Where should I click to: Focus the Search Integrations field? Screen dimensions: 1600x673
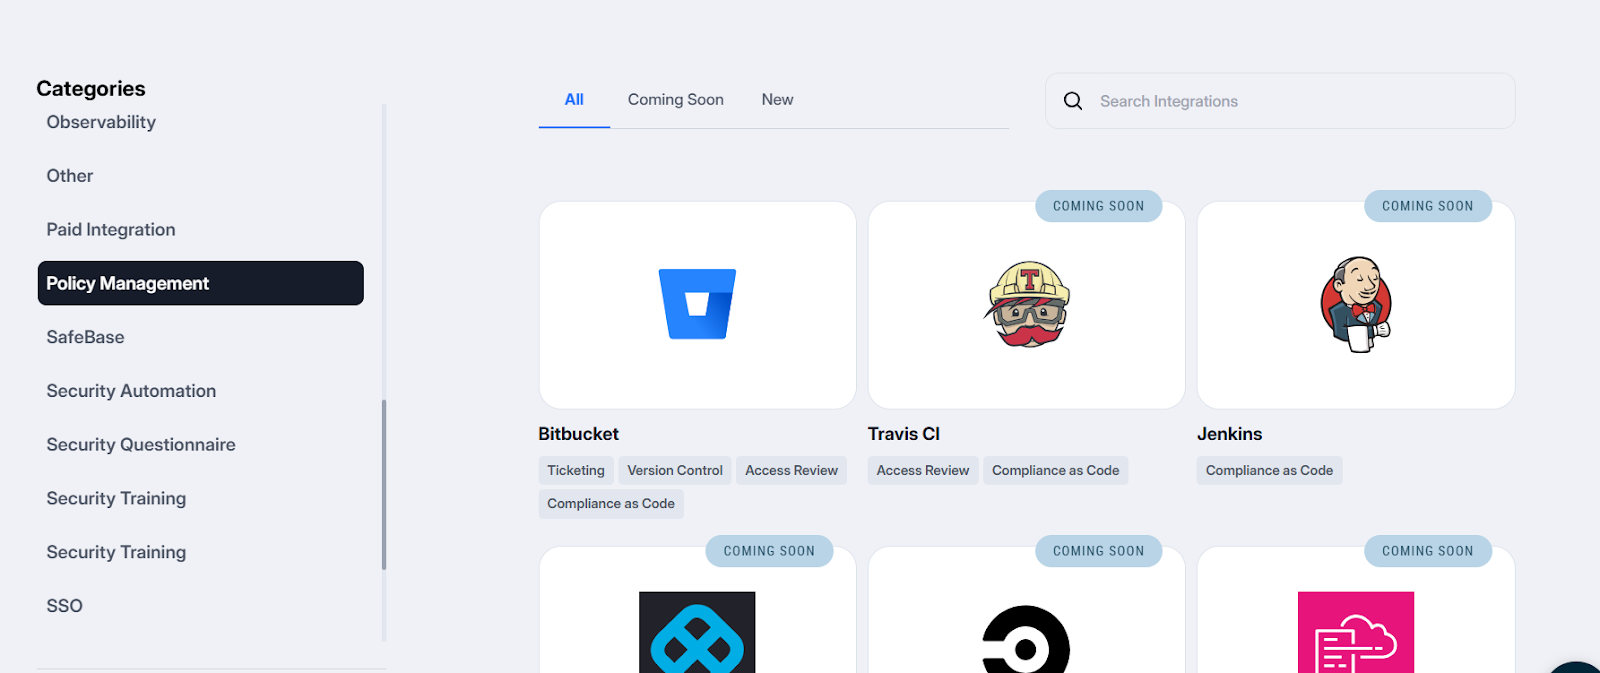(1280, 101)
